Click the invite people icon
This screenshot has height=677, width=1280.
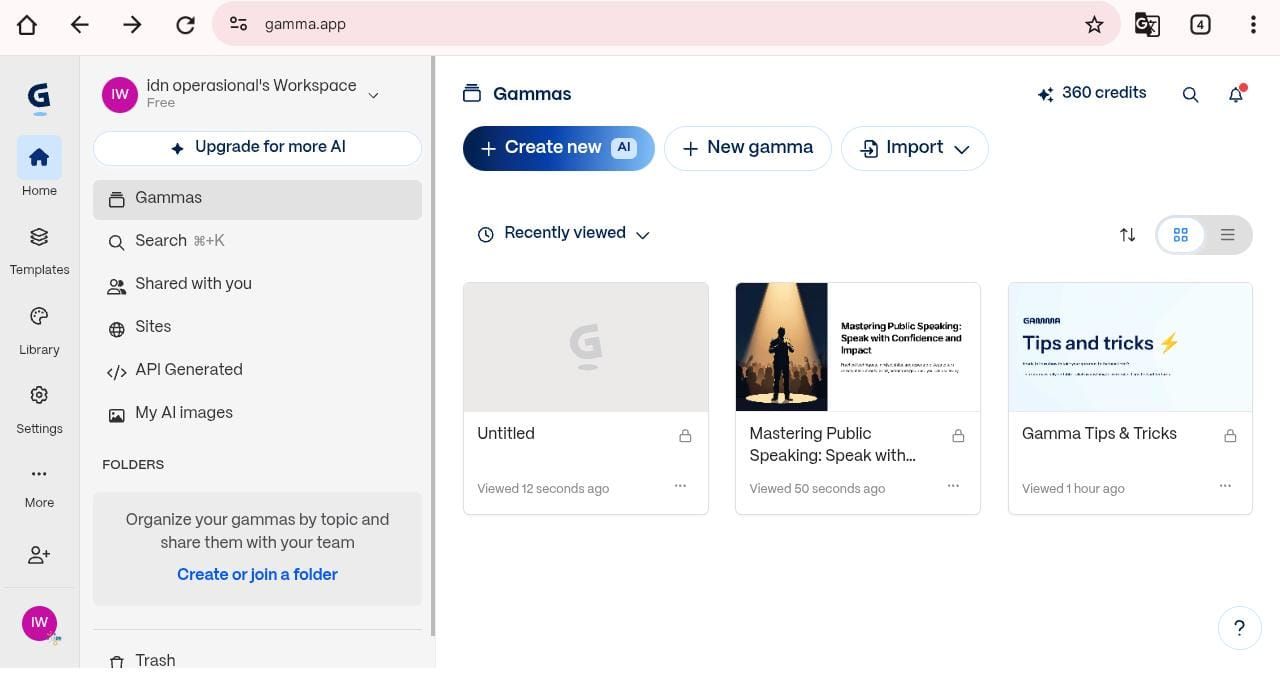(x=39, y=555)
